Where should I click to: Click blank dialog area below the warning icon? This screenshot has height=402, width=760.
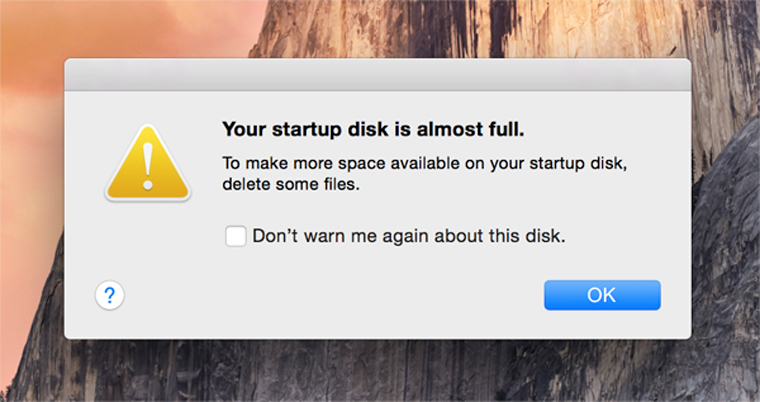pos(148,240)
